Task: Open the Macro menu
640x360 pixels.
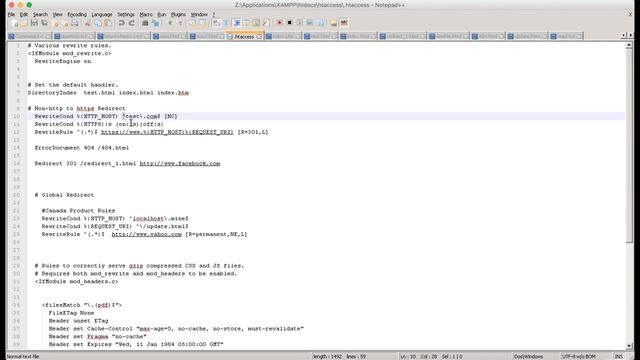Action: click(x=146, y=14)
